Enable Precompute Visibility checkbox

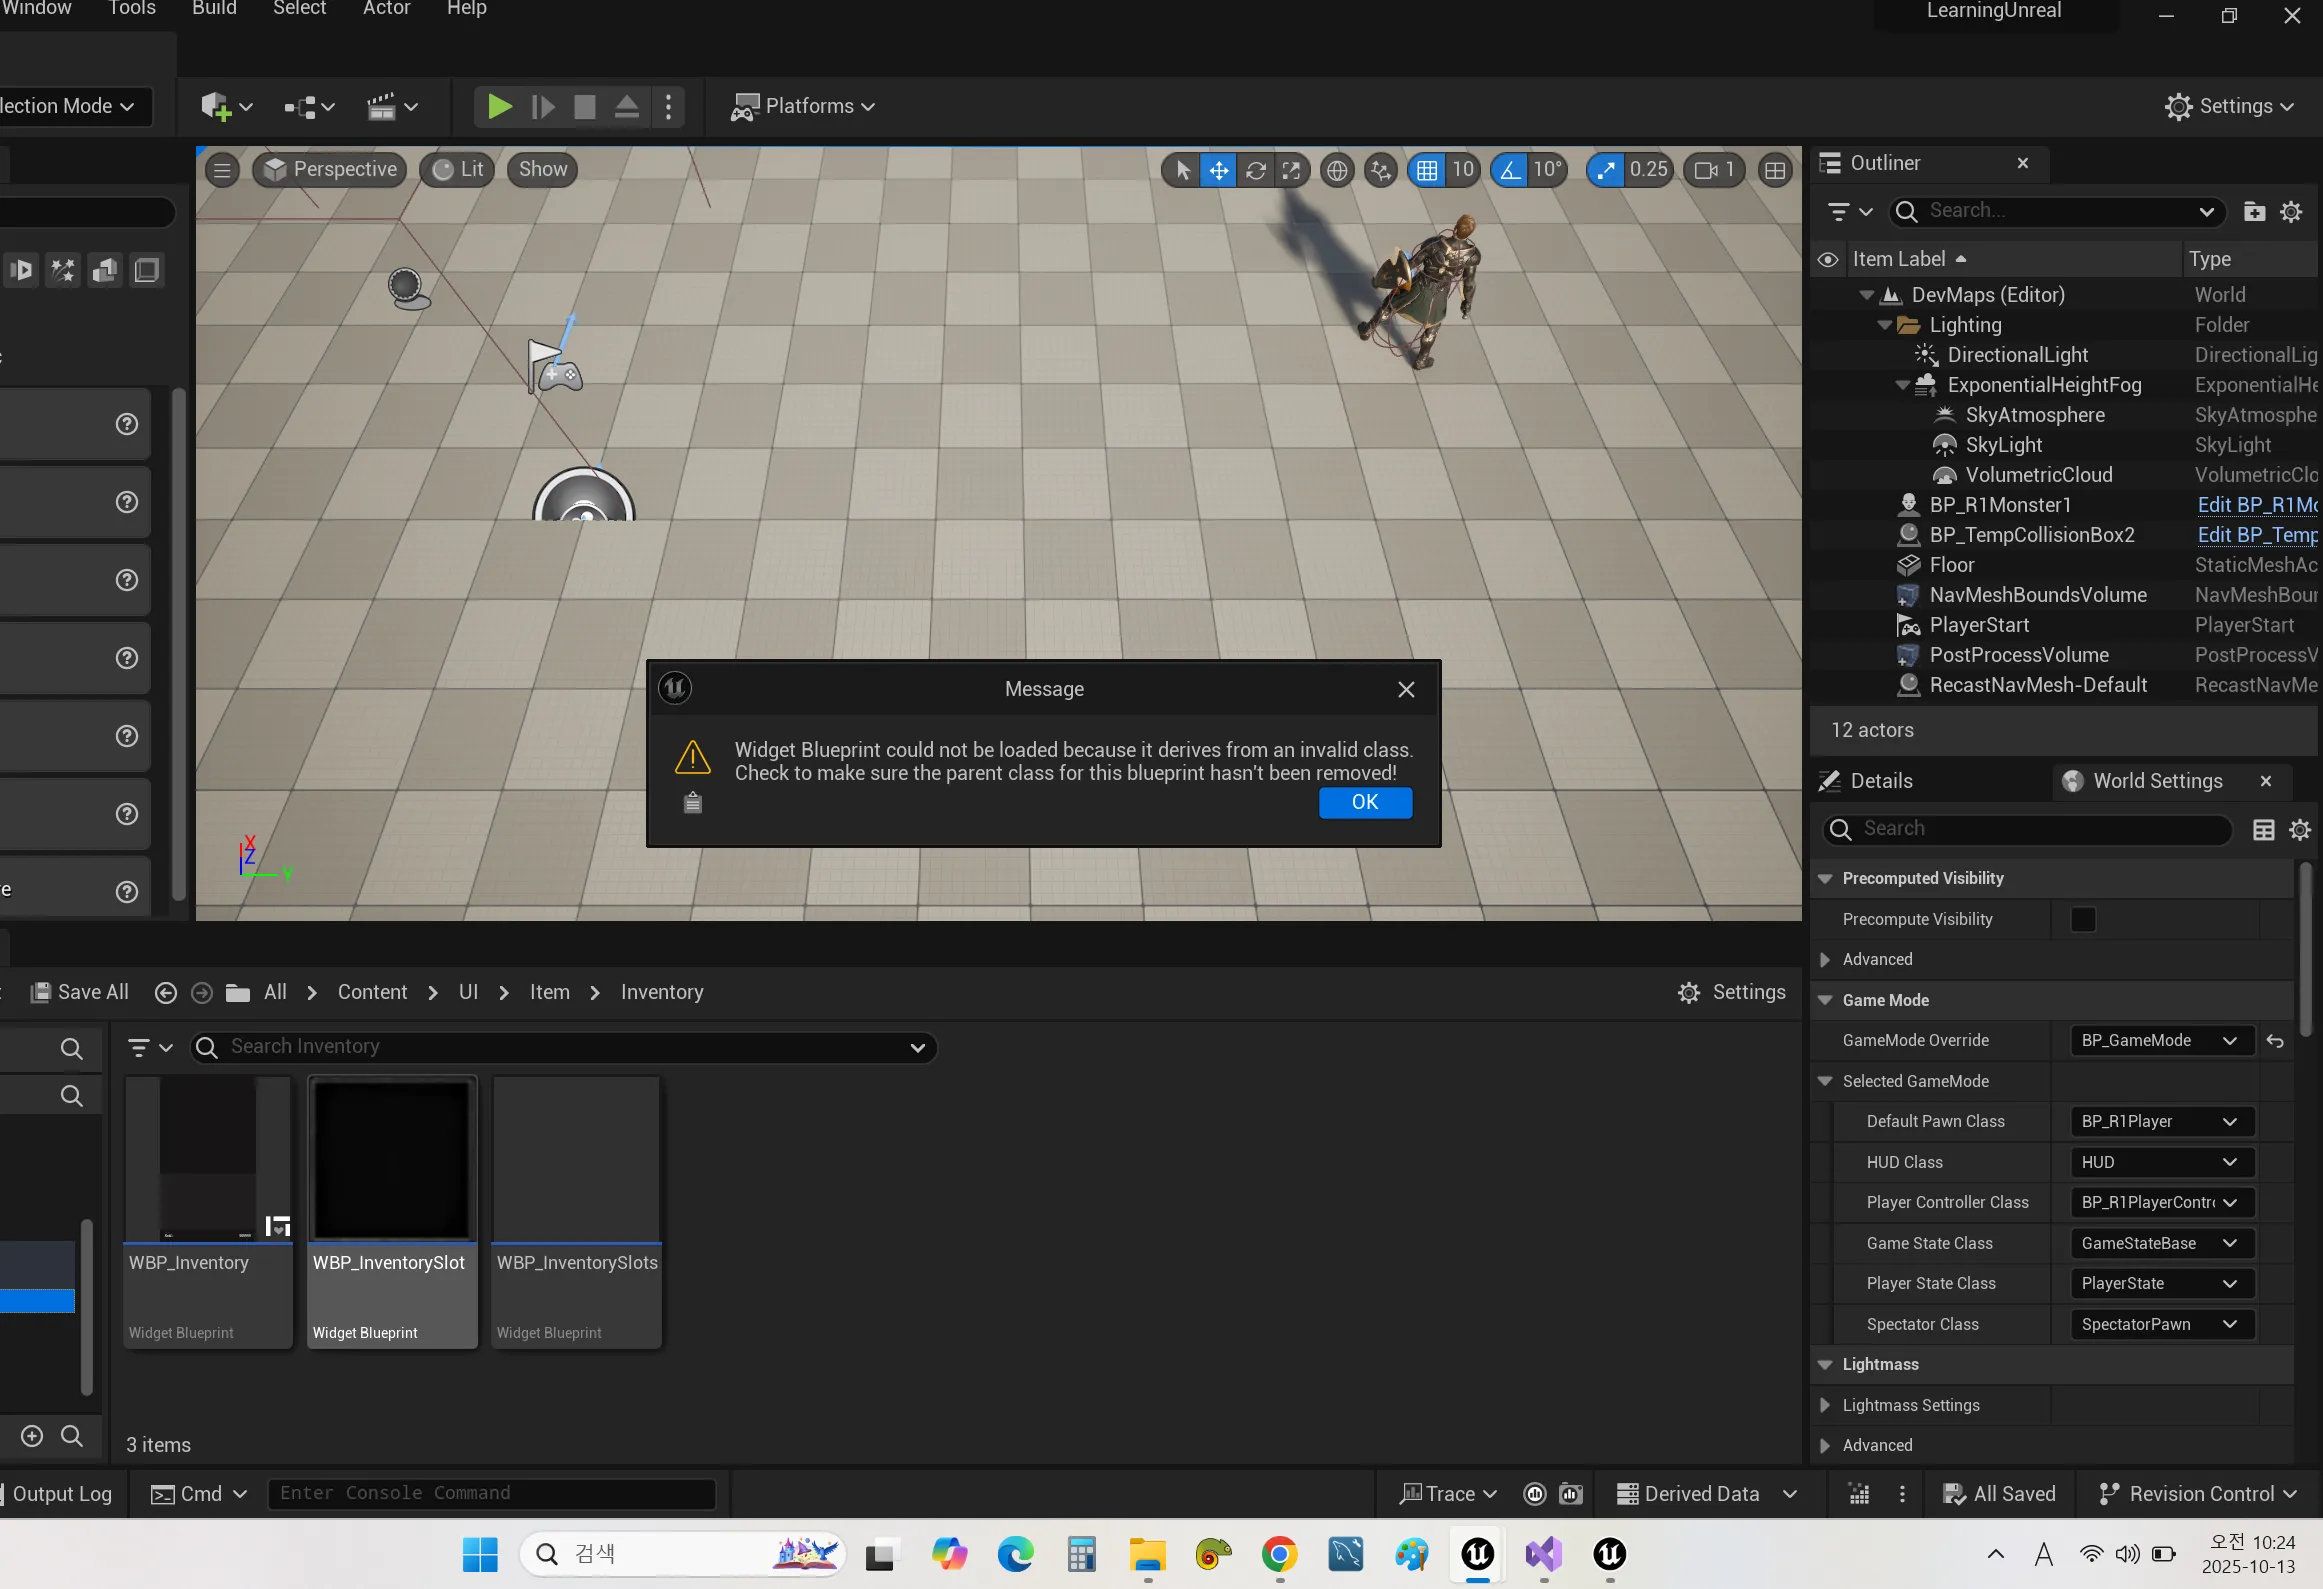coord(2083,919)
